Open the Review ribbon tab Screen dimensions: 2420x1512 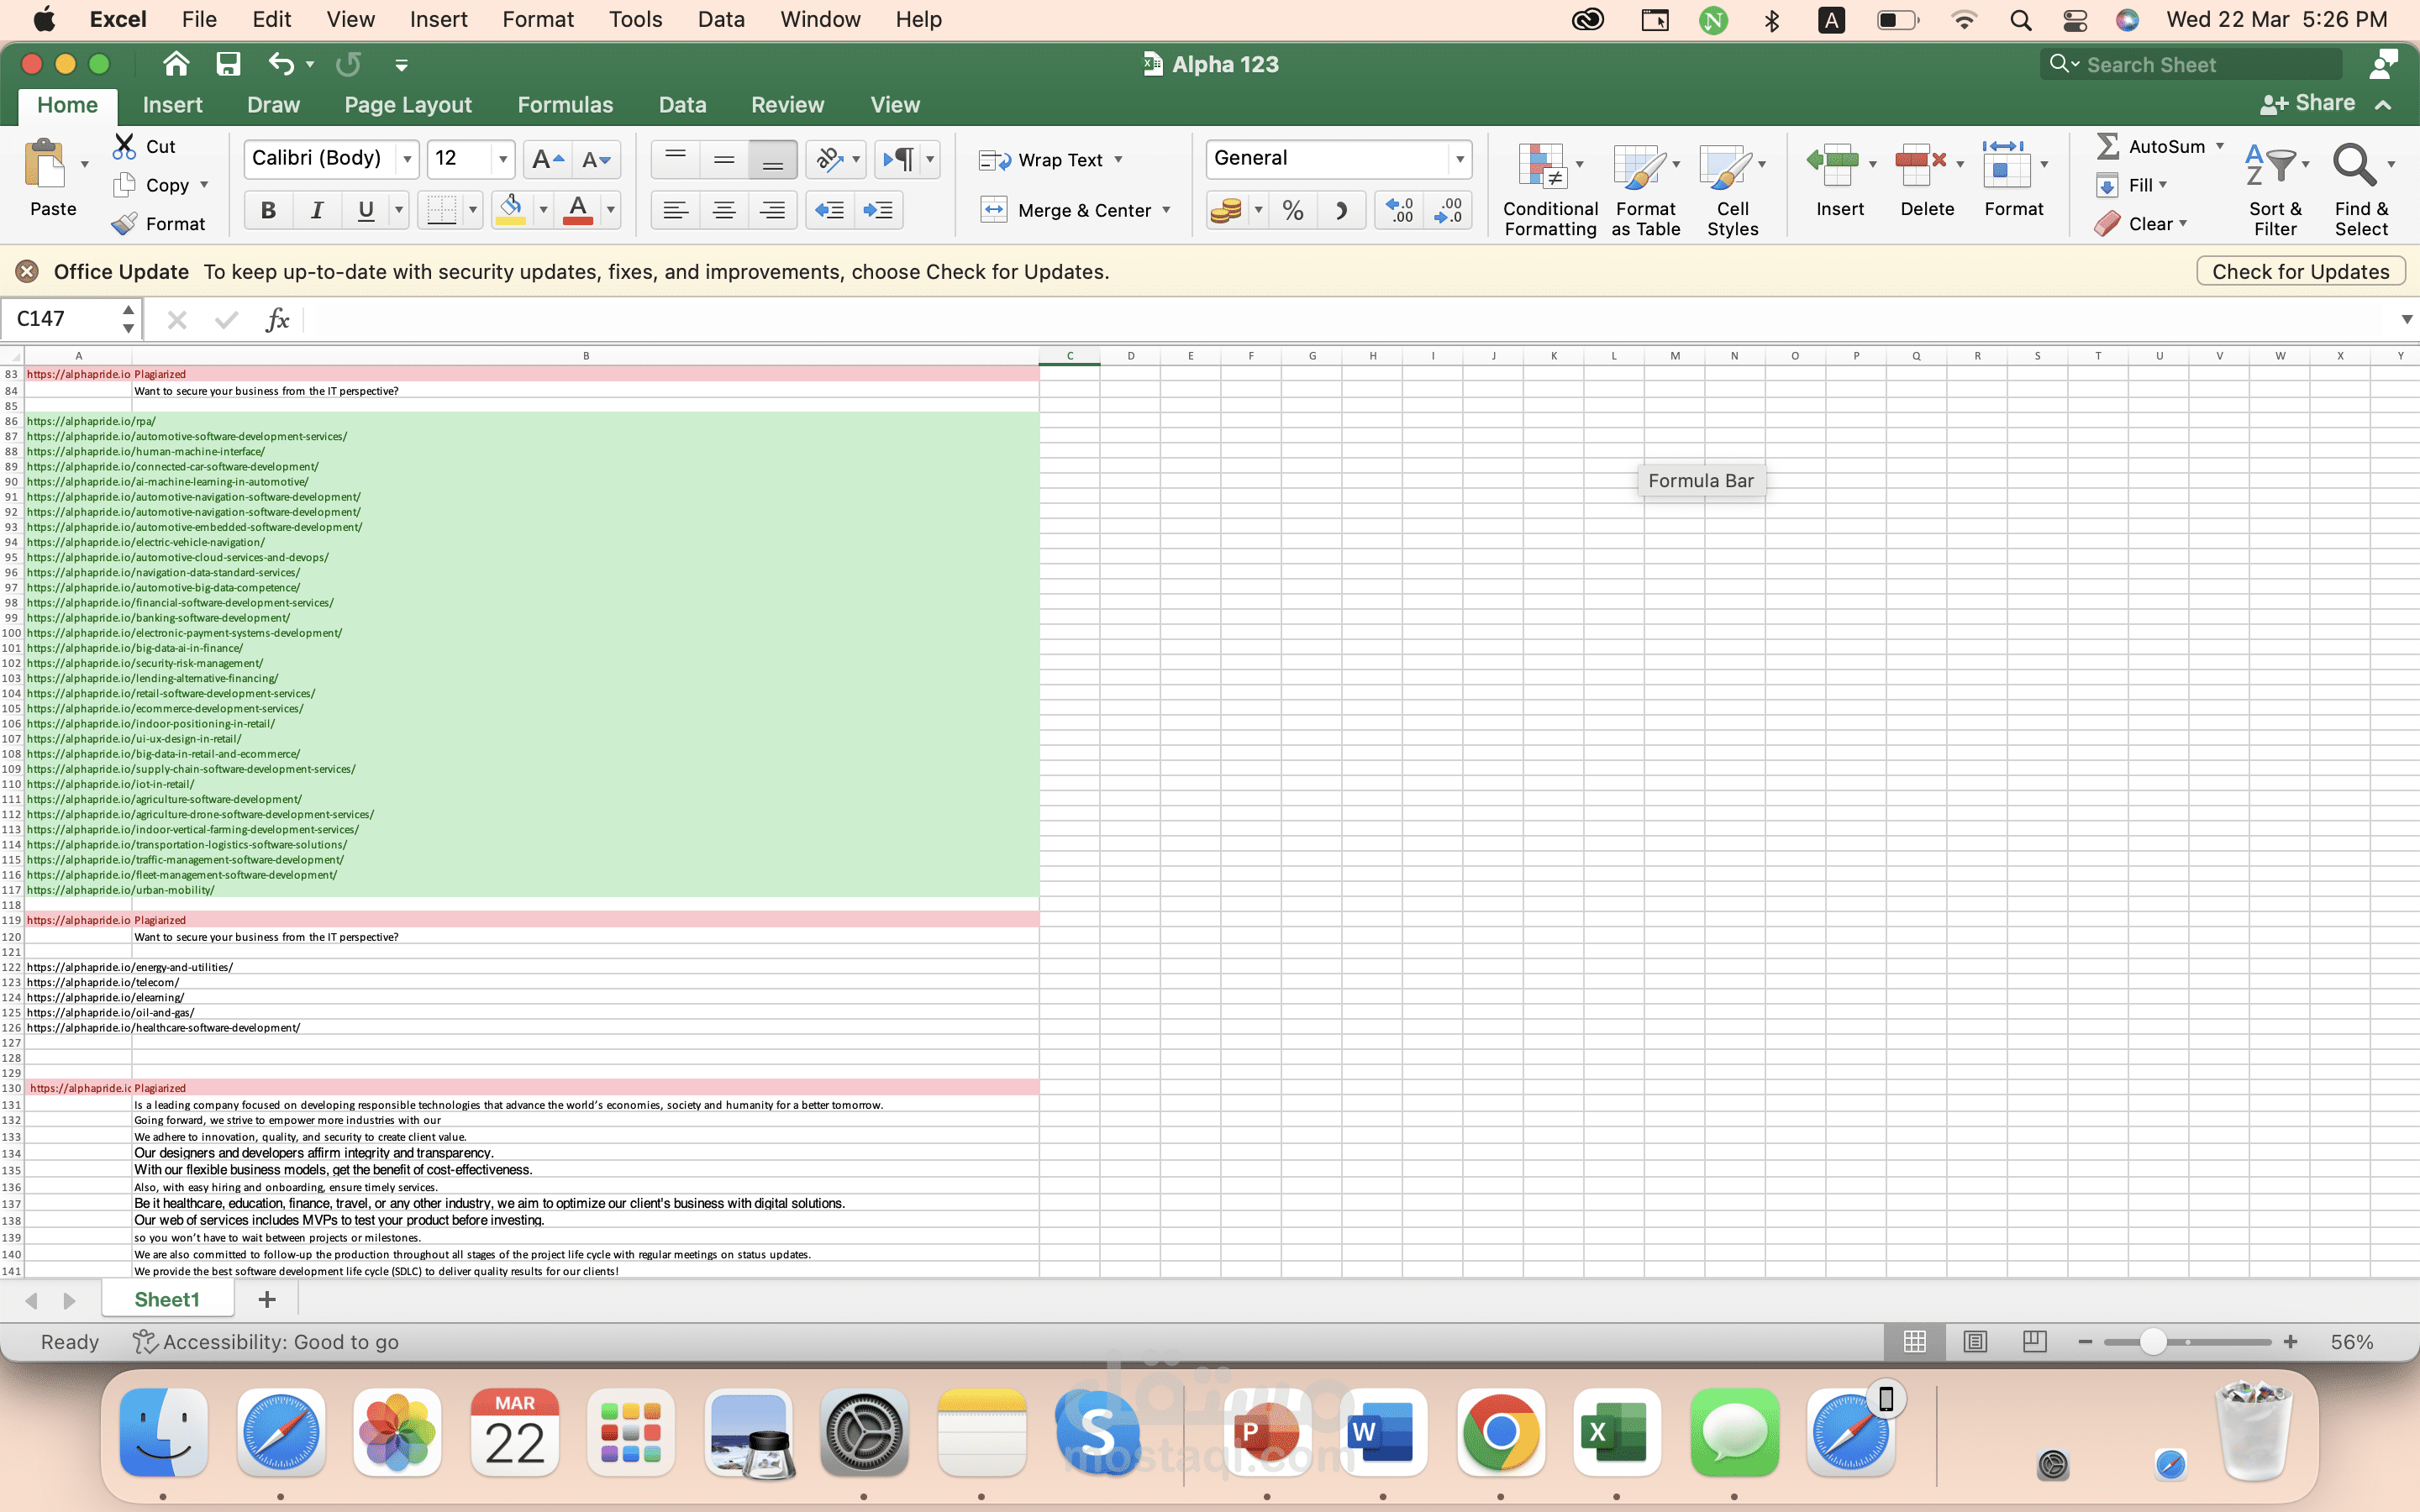click(x=787, y=105)
